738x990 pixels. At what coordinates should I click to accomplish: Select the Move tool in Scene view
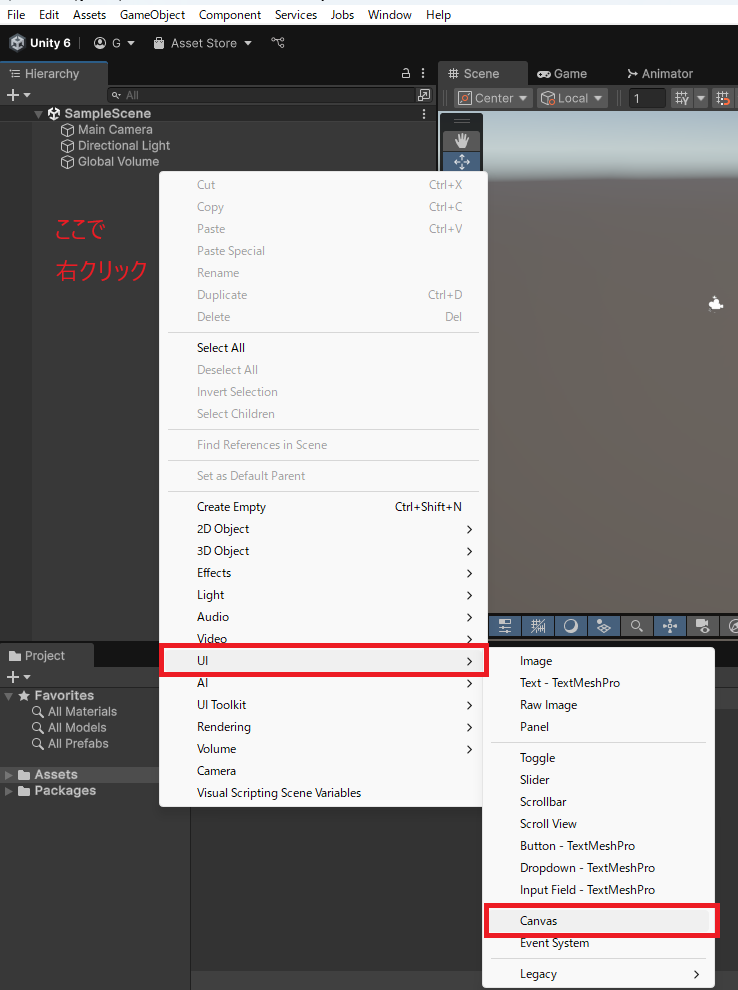click(461, 162)
